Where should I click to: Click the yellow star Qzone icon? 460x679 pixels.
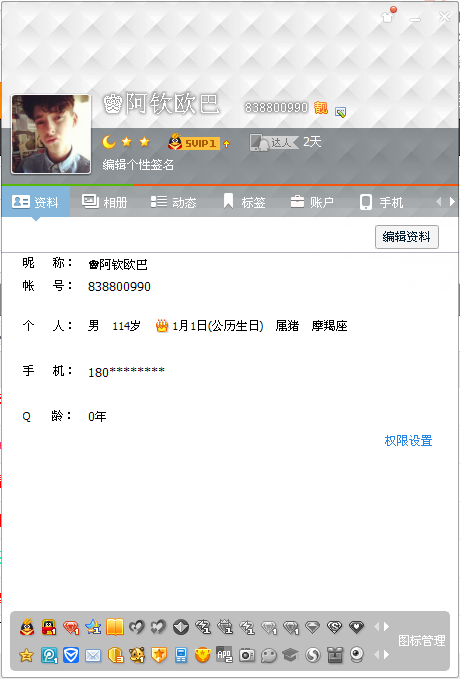(x=26, y=656)
